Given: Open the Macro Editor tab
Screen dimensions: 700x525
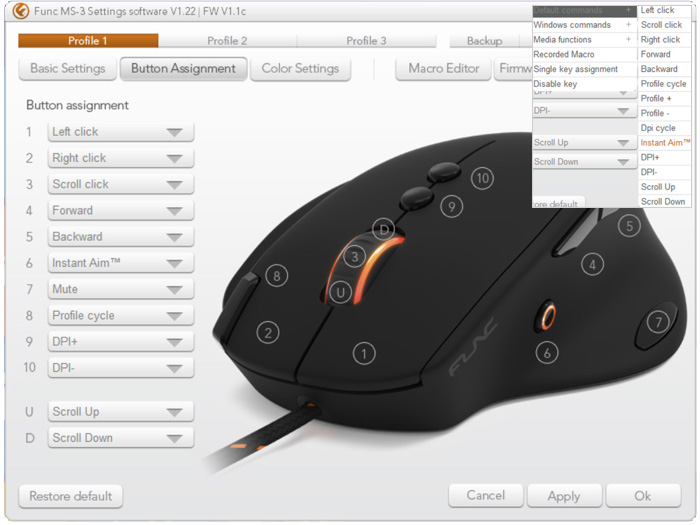Looking at the screenshot, I should click(443, 69).
